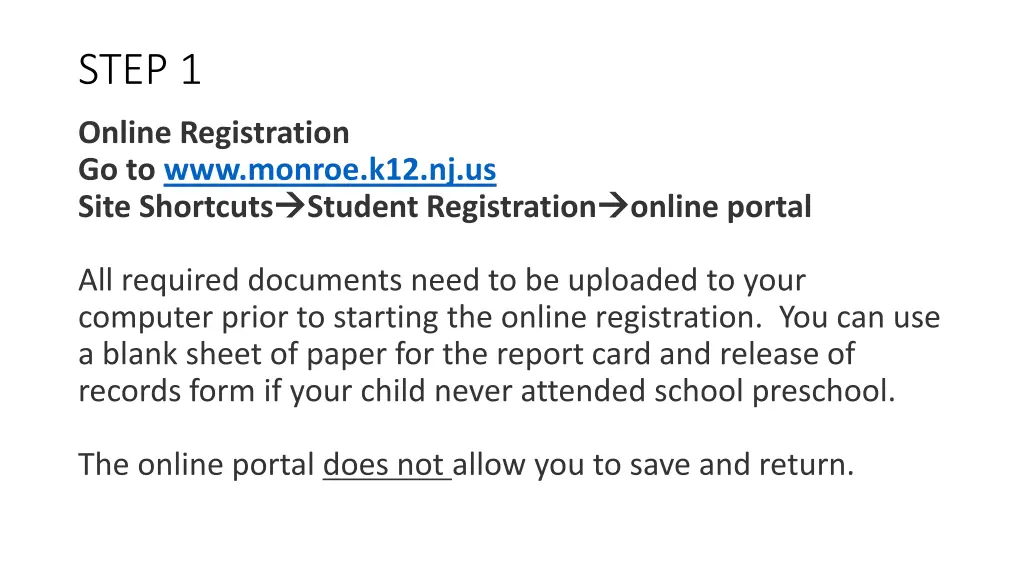Select the Online Registration bold title
The width and height of the screenshot is (1024, 576).
click(x=214, y=133)
